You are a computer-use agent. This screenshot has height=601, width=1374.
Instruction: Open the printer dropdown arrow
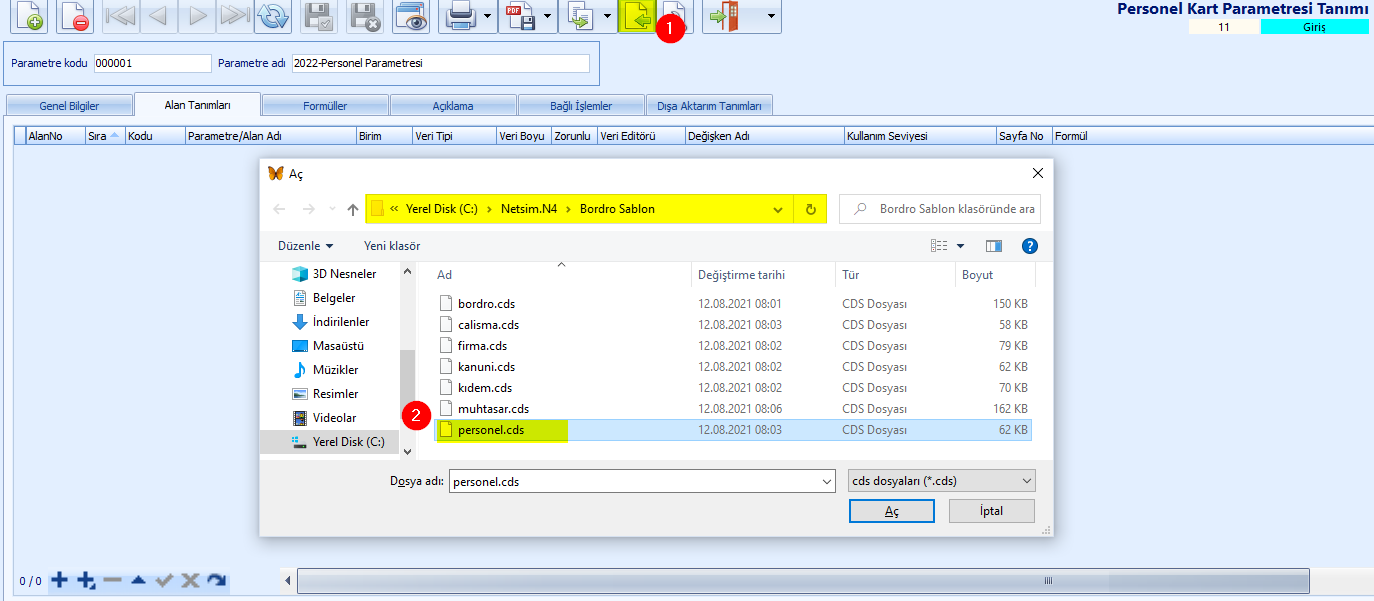pyautogui.click(x=488, y=16)
